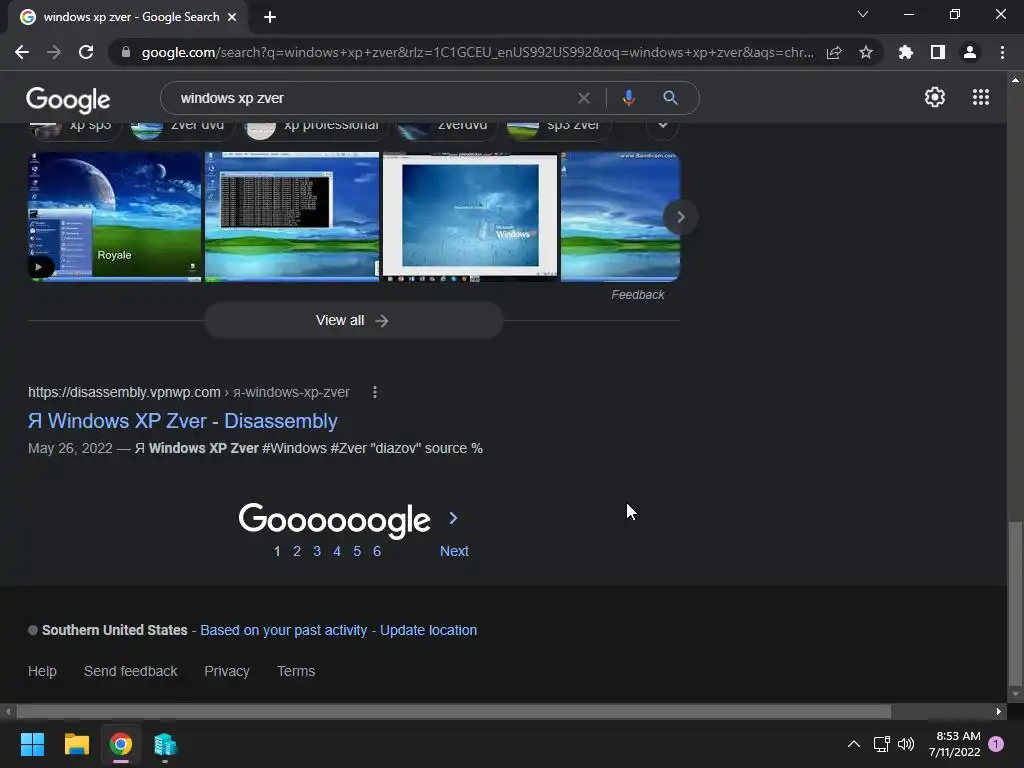1024x768 pixels.
Task: Go to results page 3
Action: (317, 551)
